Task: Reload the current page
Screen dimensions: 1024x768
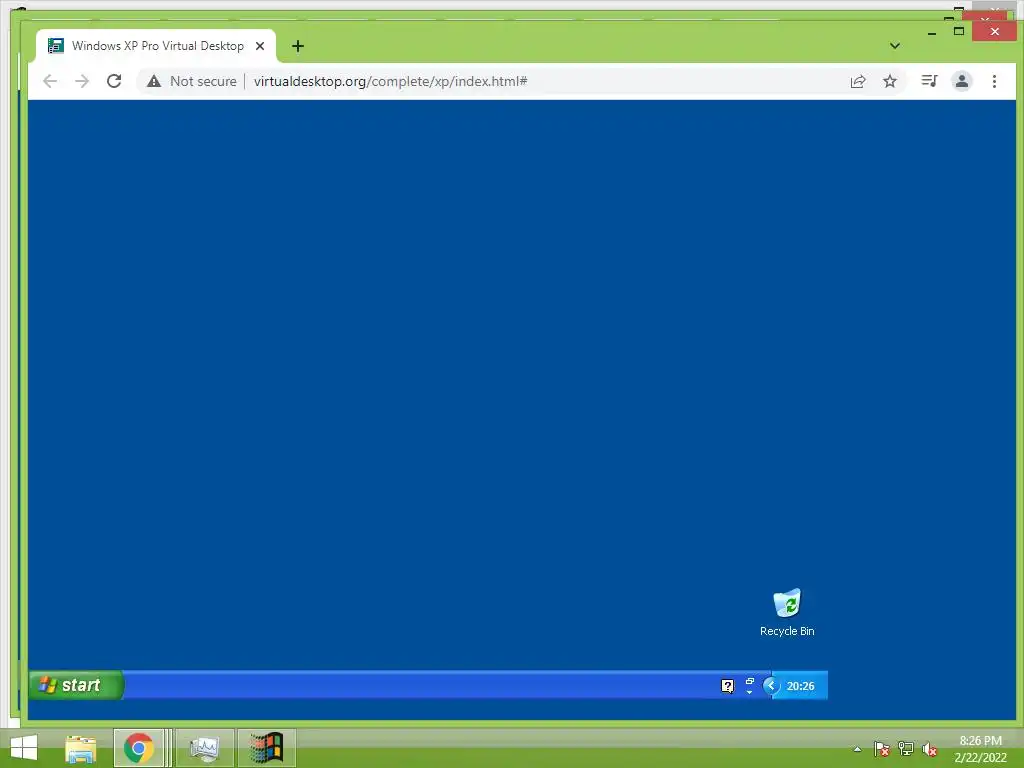Action: pyautogui.click(x=114, y=81)
